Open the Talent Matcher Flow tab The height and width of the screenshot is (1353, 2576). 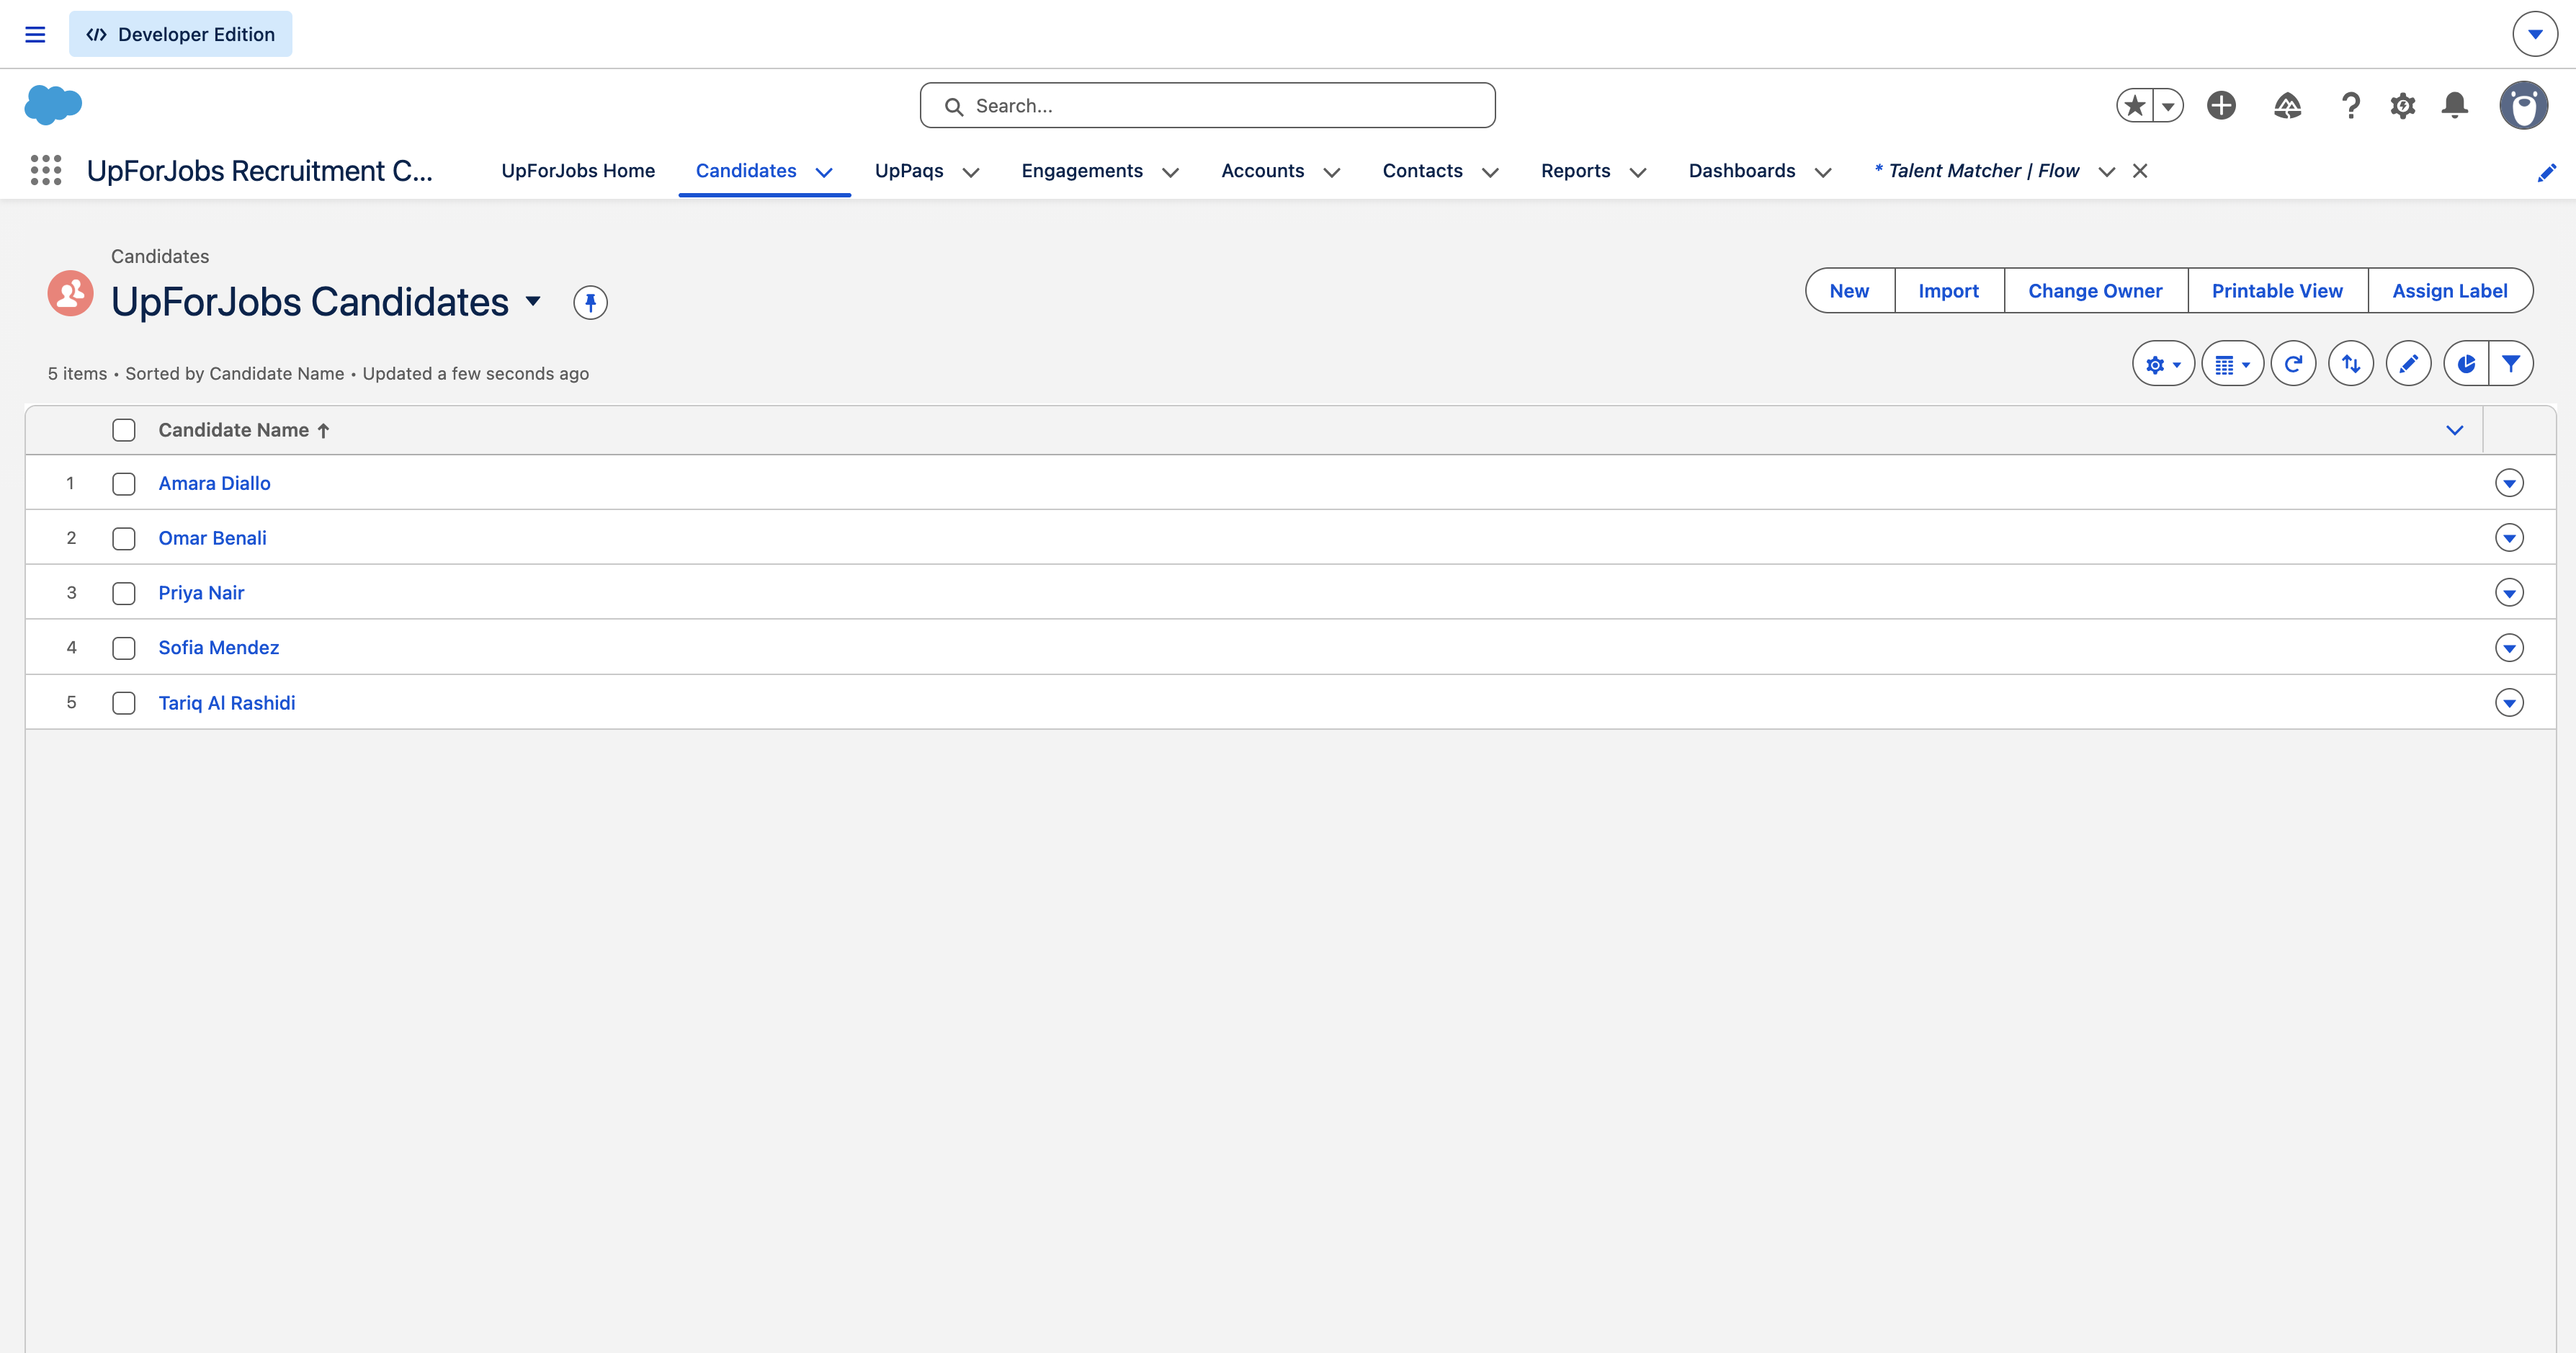1977,171
